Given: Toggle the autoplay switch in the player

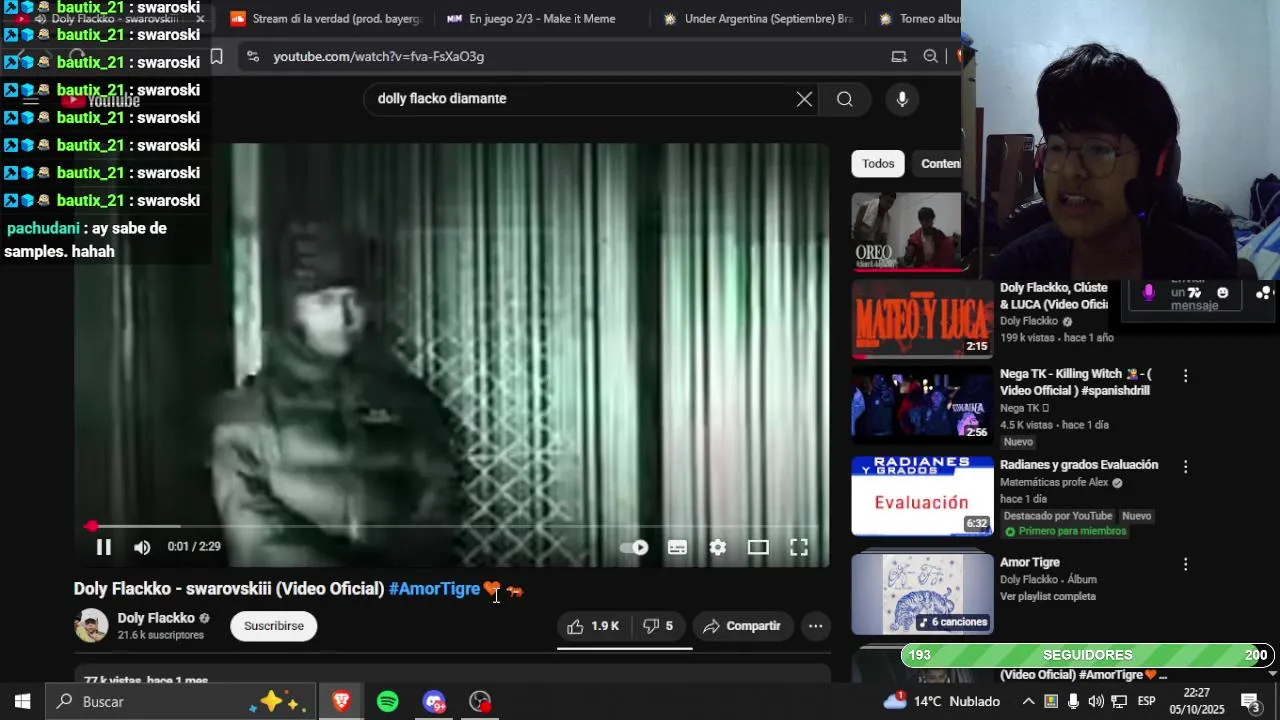Looking at the screenshot, I should click(x=634, y=547).
